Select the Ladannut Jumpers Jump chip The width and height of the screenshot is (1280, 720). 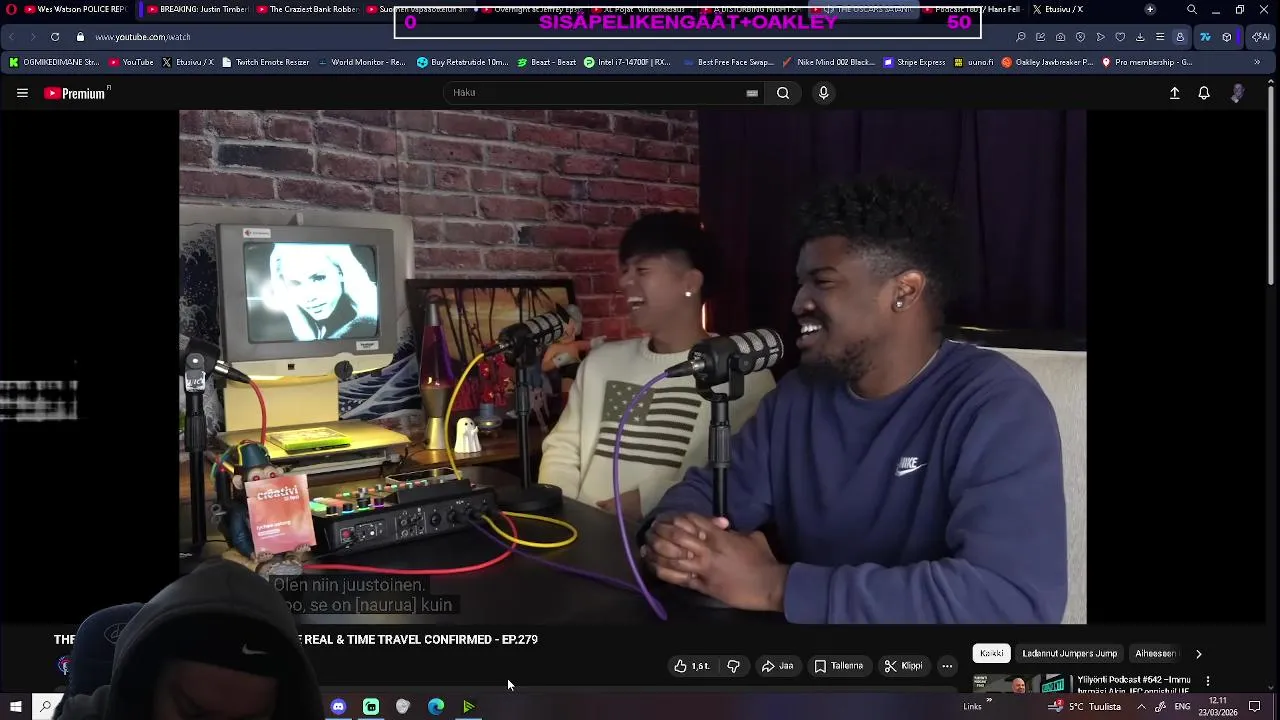coord(1069,653)
